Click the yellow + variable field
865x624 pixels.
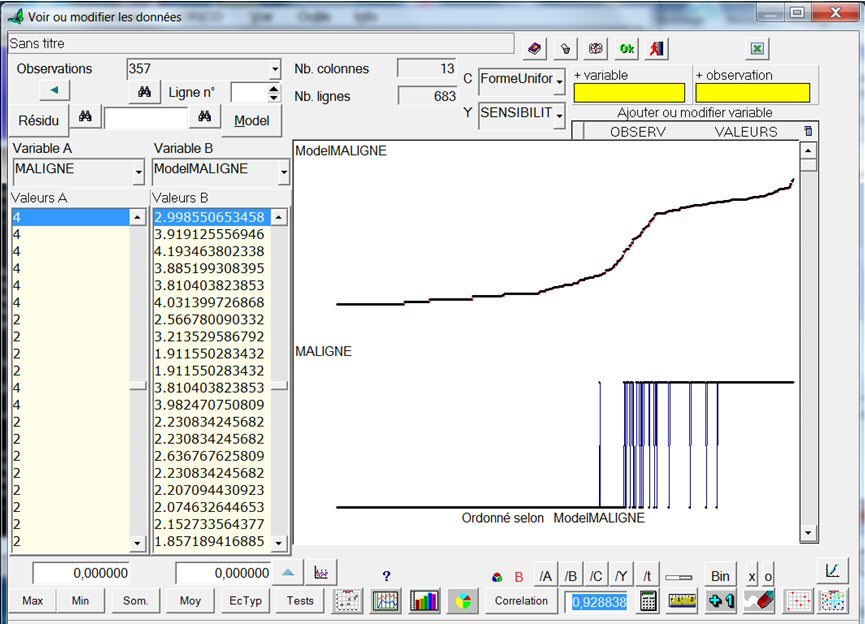click(629, 93)
